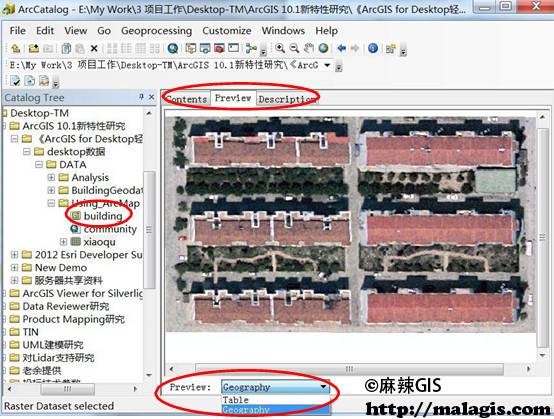Open the Customize menu
Image resolution: width=554 pixels, height=419 pixels.
[x=227, y=31]
